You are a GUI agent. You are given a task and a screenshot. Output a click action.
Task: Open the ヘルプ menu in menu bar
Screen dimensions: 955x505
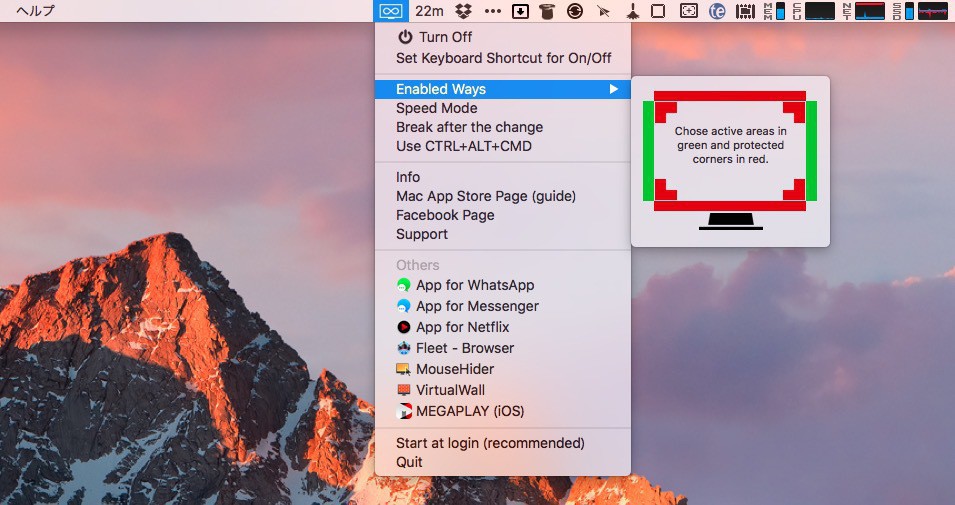click(35, 10)
